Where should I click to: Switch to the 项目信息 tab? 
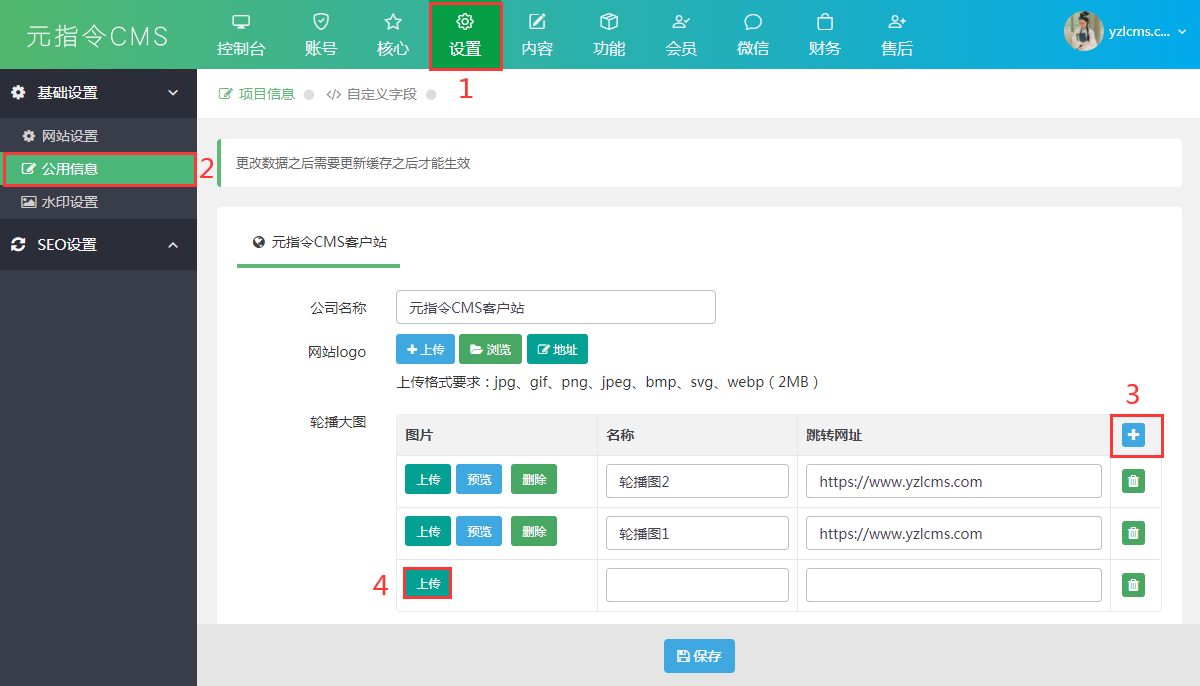click(x=257, y=94)
